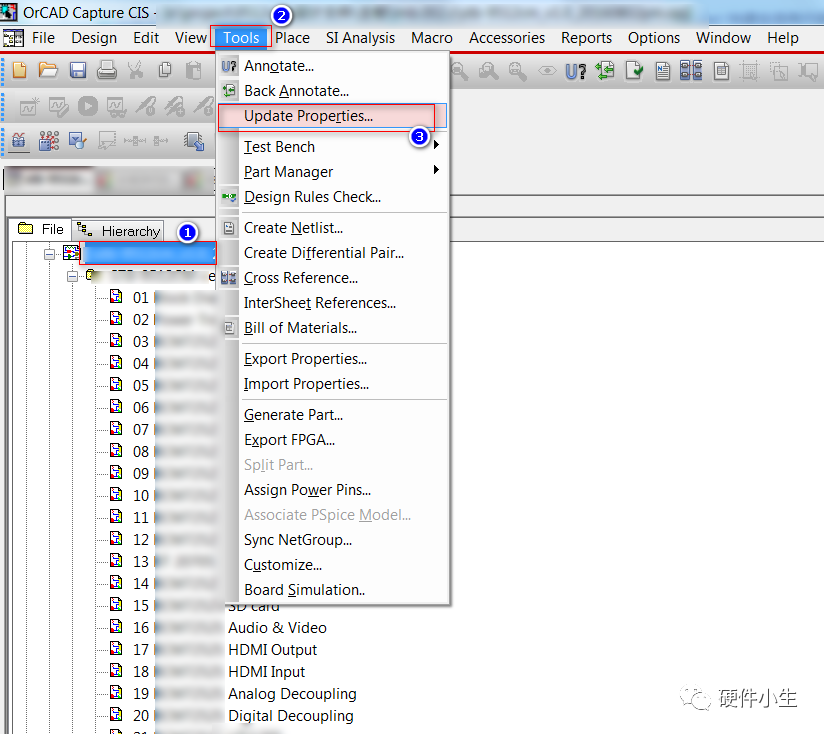Select Design Rules Check menu entry
Image resolution: width=824 pixels, height=734 pixels.
(333, 197)
